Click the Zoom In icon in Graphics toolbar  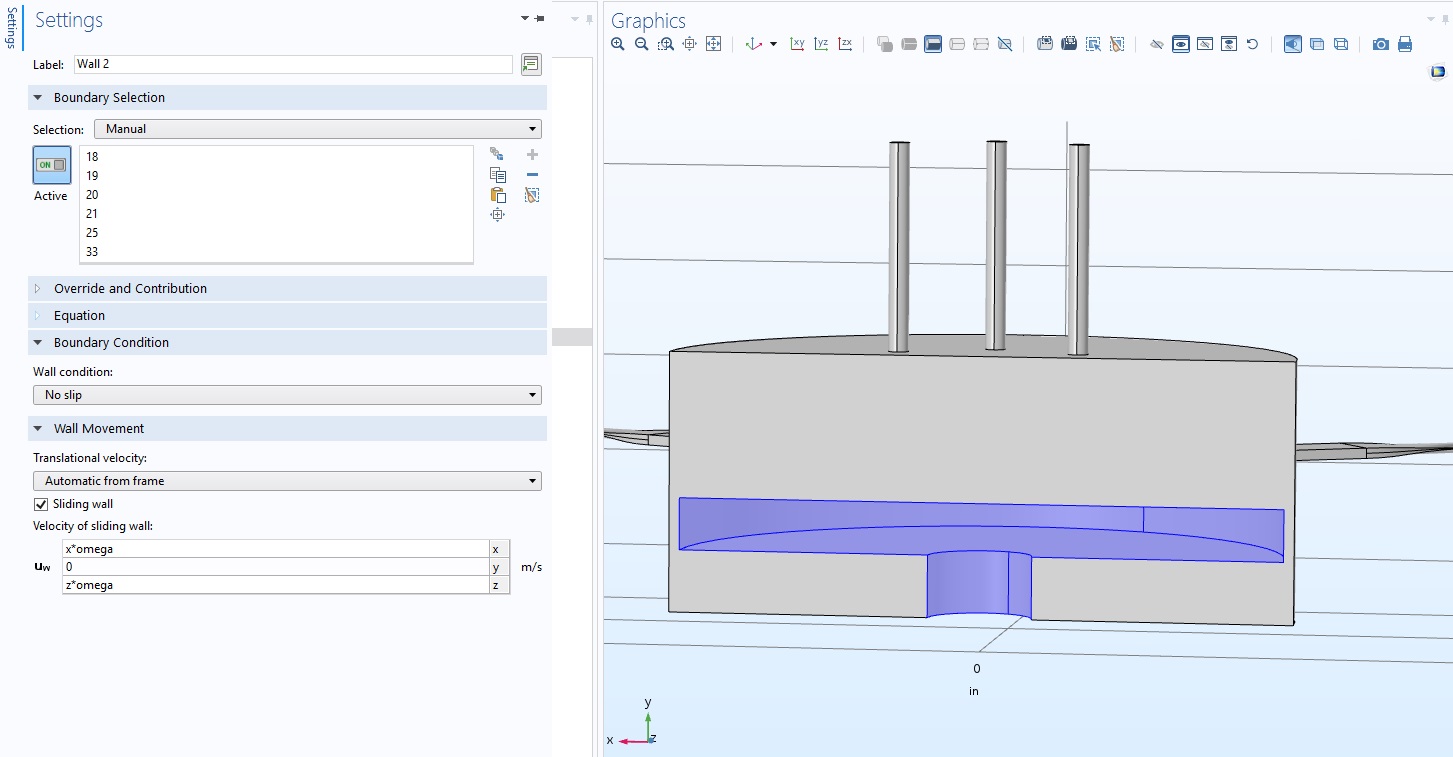point(617,44)
